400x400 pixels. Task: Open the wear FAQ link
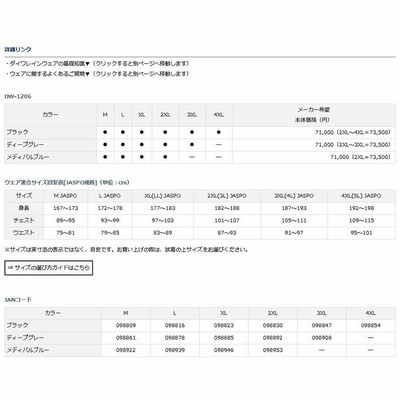point(49,73)
